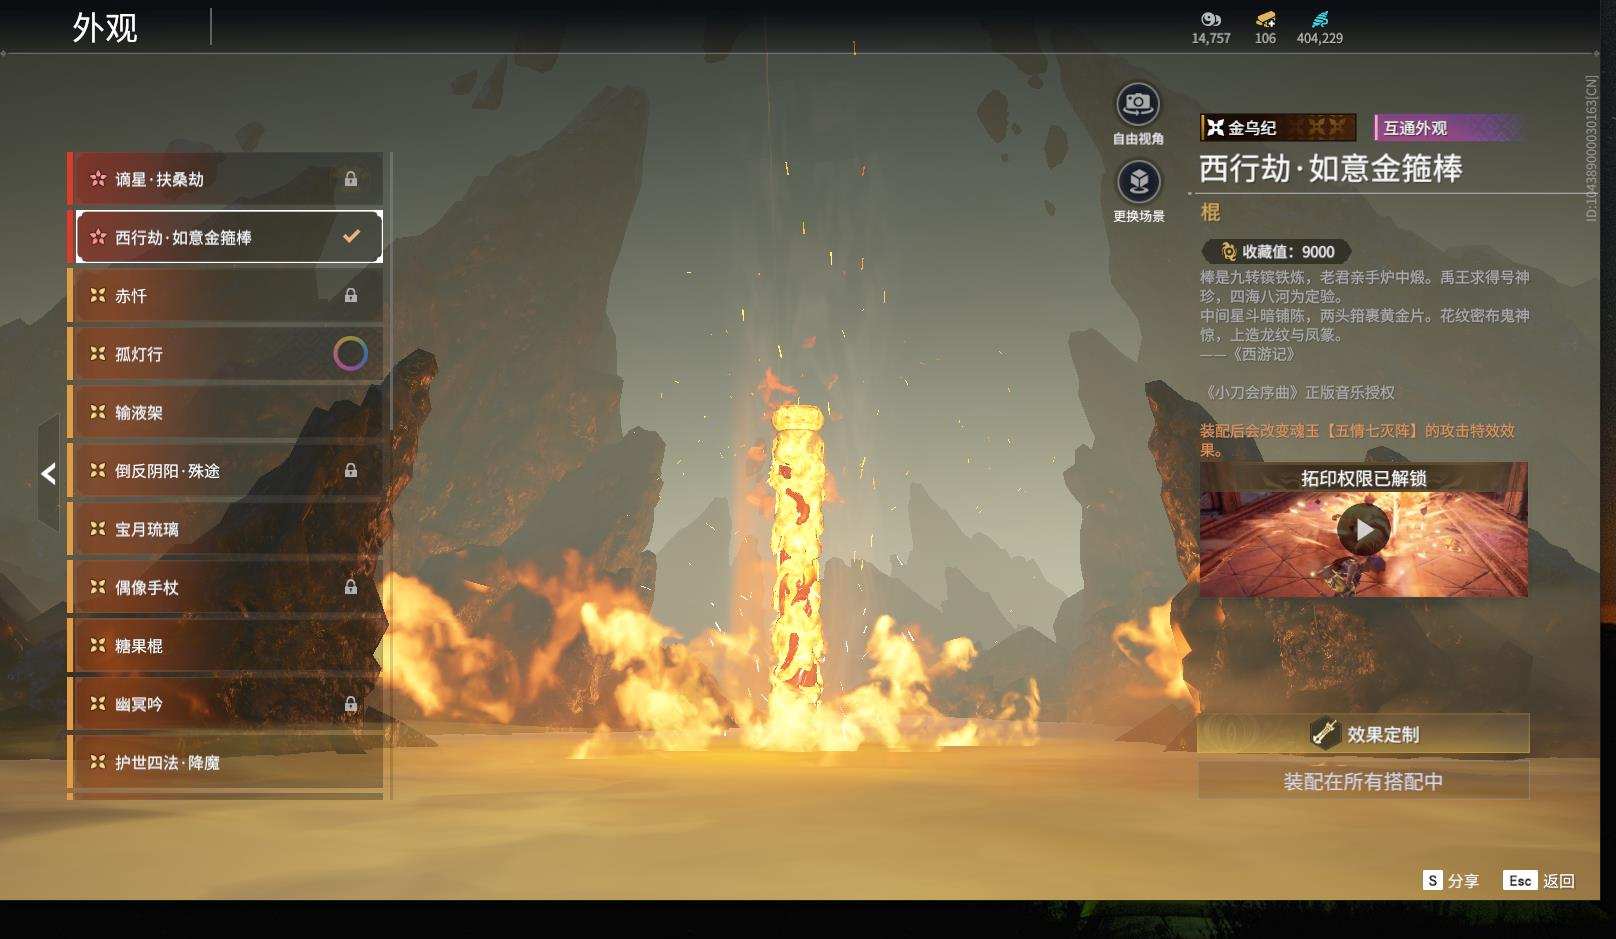
Task: Click the 效果定制 button
Action: click(x=1363, y=734)
